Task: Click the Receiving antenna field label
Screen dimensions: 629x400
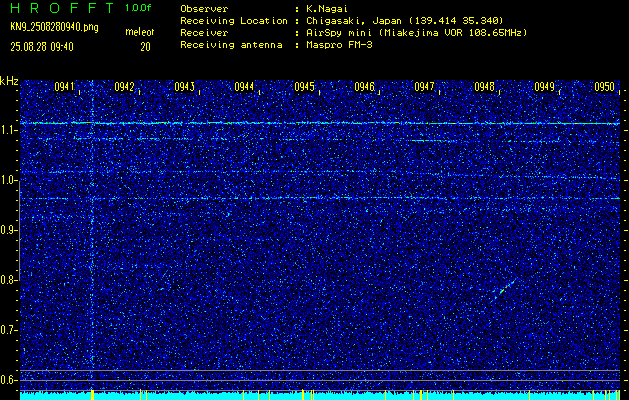Action: point(231,45)
